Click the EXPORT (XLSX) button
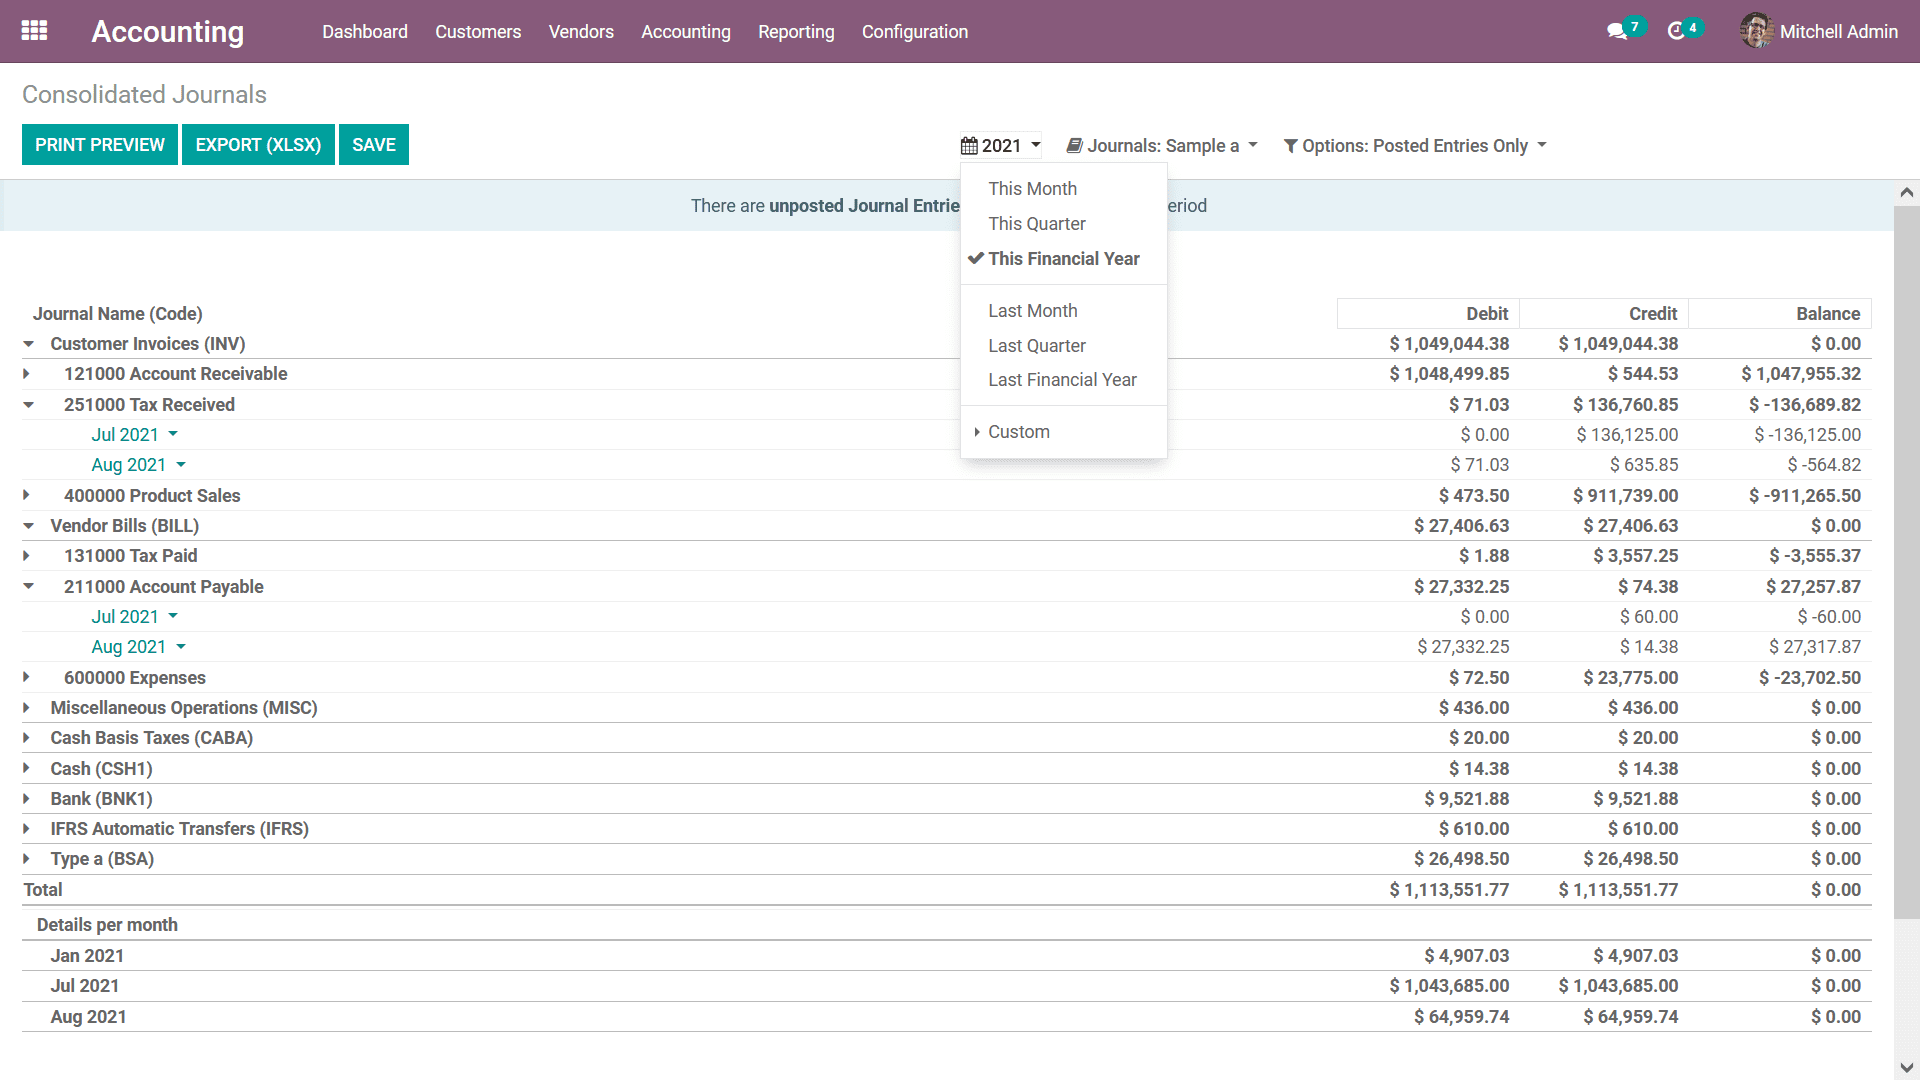Image resolution: width=1920 pixels, height=1080 pixels. (x=258, y=145)
